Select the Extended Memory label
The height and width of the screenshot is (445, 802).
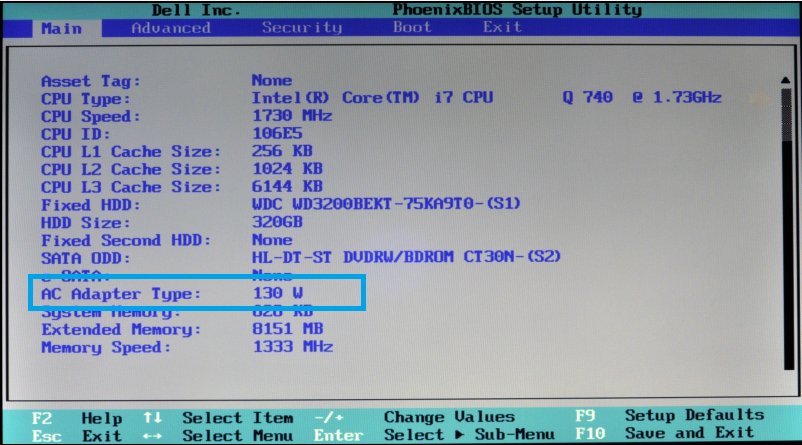click(121, 329)
